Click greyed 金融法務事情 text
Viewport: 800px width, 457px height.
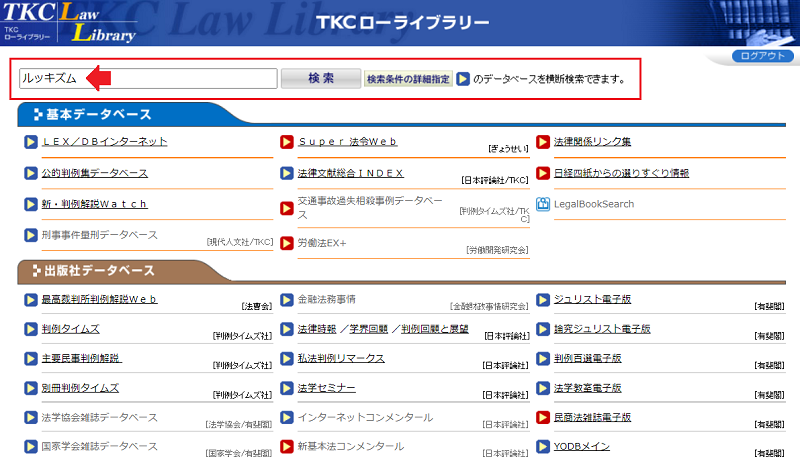point(327,299)
